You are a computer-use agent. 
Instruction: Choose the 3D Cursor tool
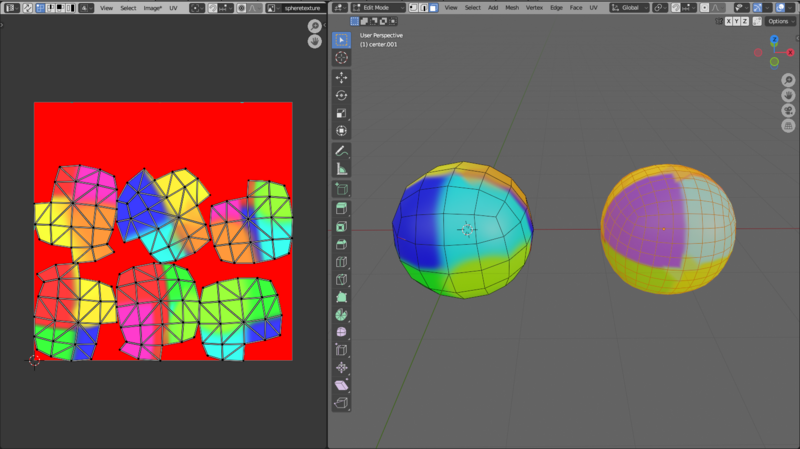click(342, 58)
